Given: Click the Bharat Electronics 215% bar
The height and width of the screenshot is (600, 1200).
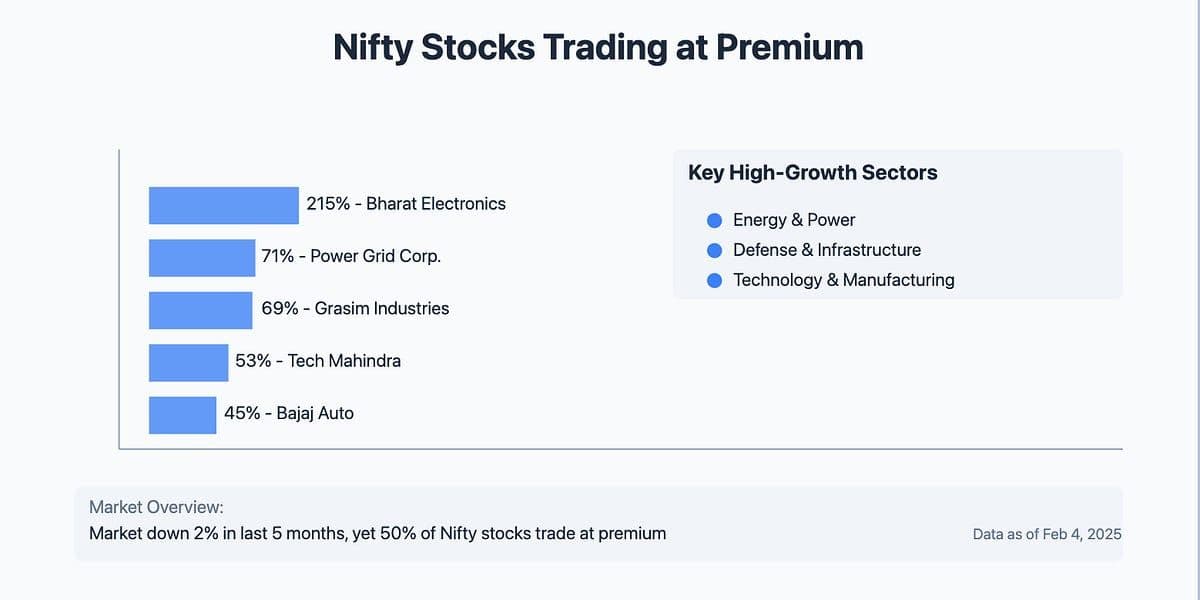Looking at the screenshot, I should coord(224,205).
